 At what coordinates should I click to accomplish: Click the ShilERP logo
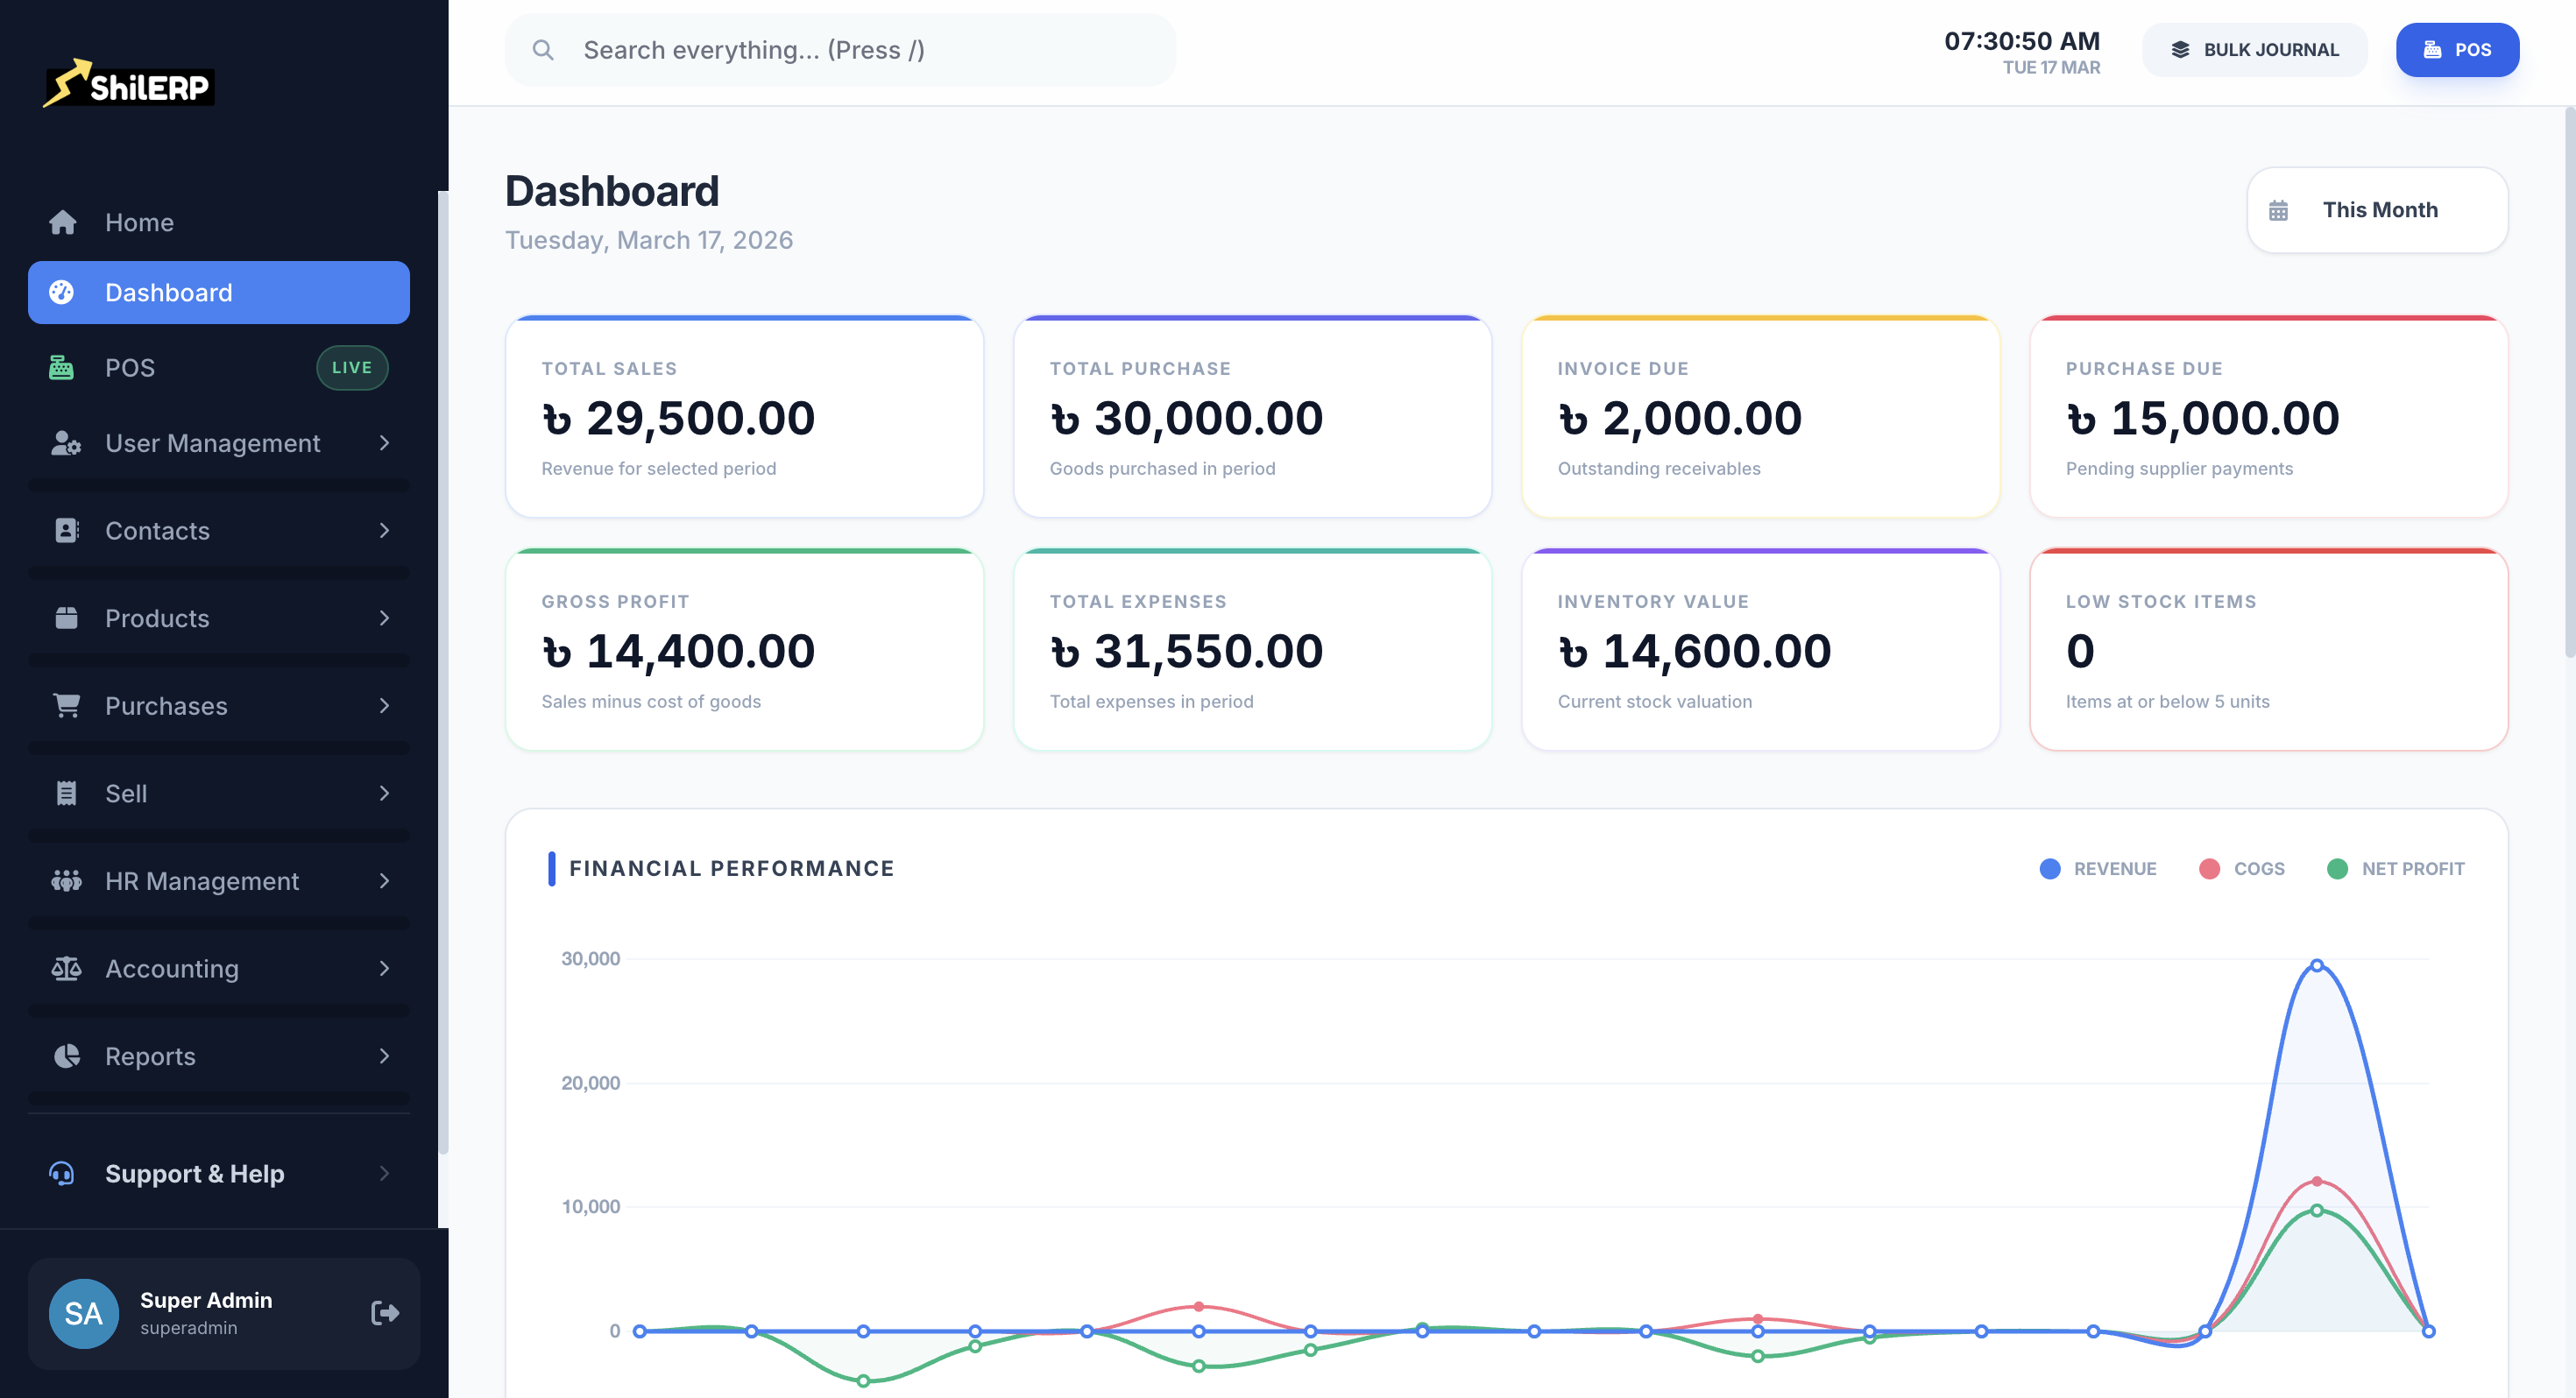pos(128,85)
